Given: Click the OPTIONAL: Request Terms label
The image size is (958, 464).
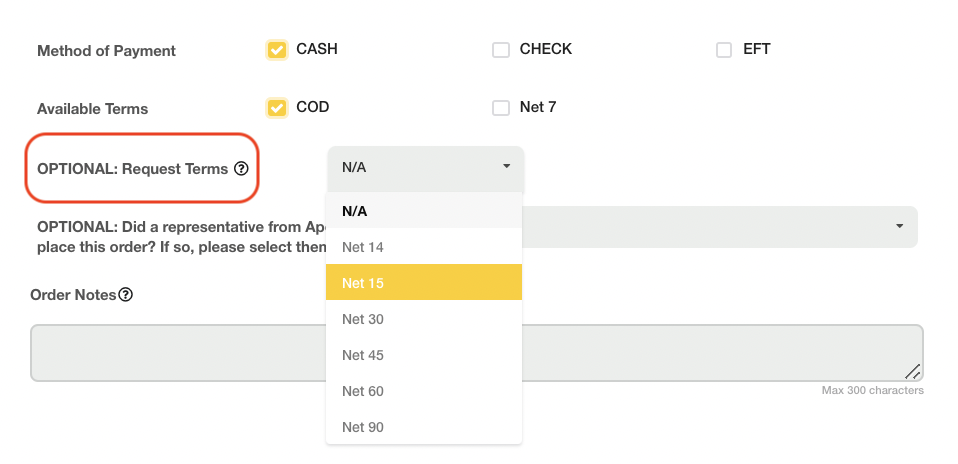Looking at the screenshot, I should point(132,169).
